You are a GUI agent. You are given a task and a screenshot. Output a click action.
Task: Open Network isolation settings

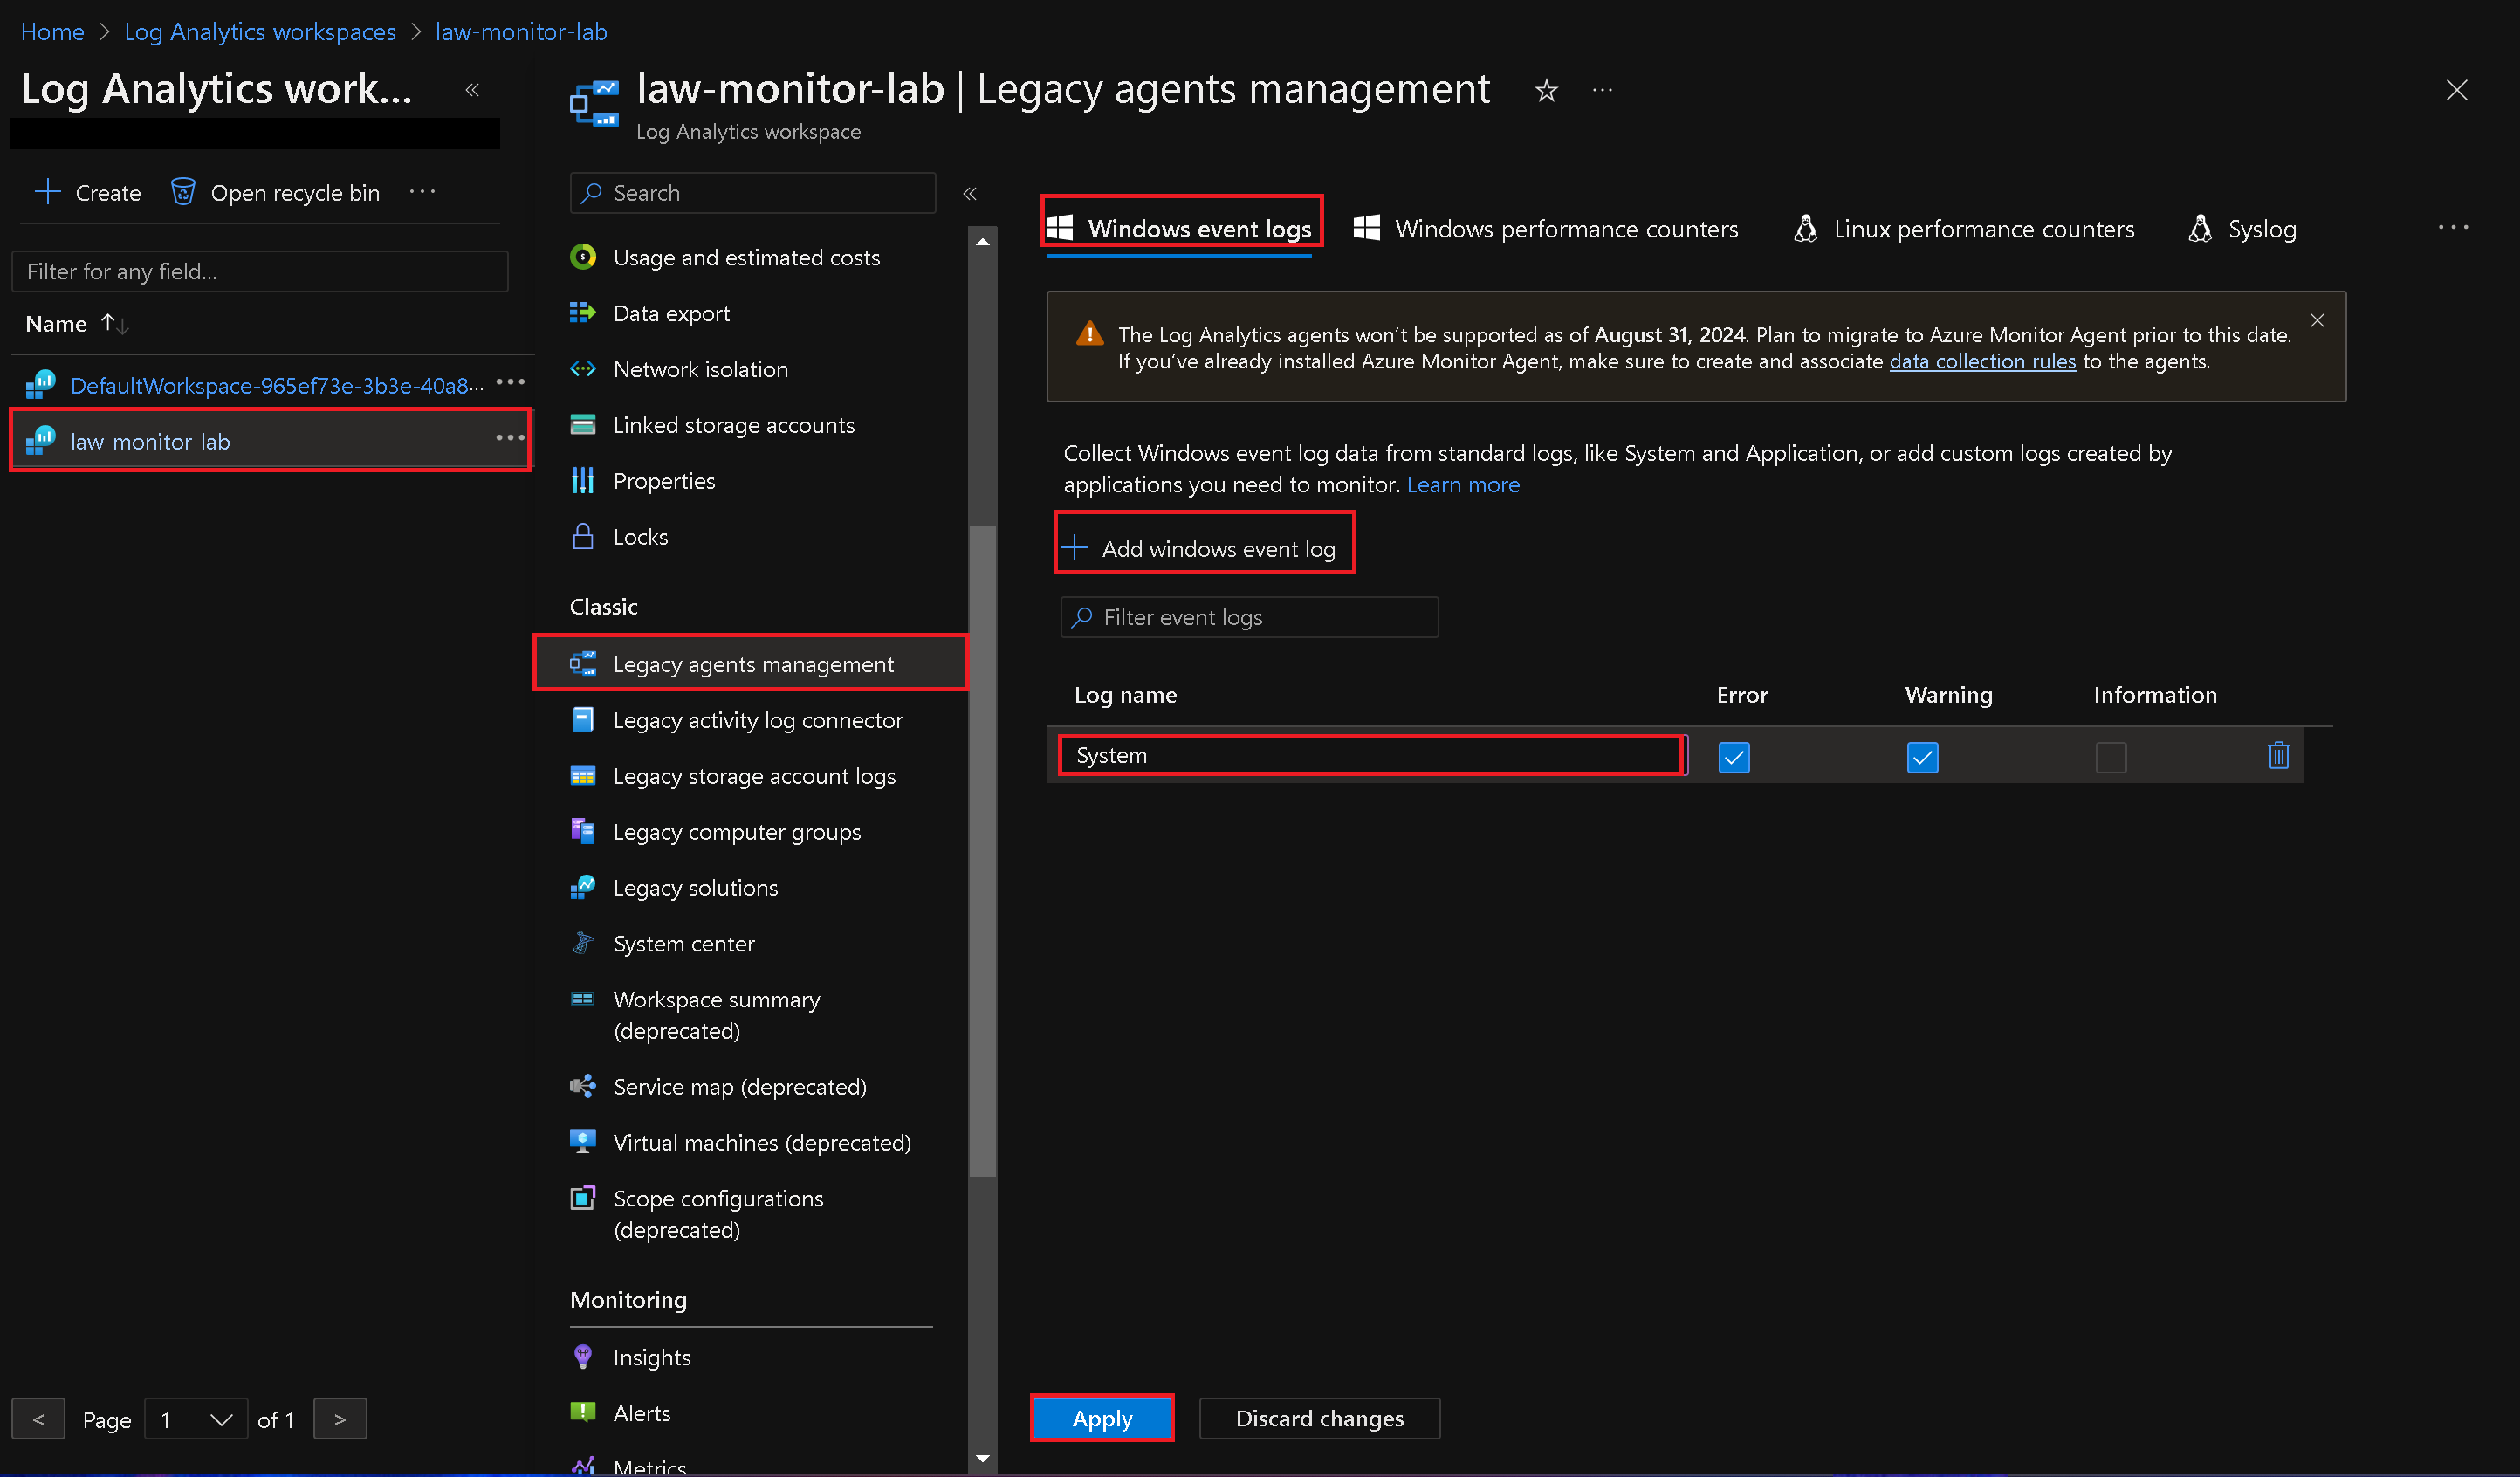[x=699, y=369]
